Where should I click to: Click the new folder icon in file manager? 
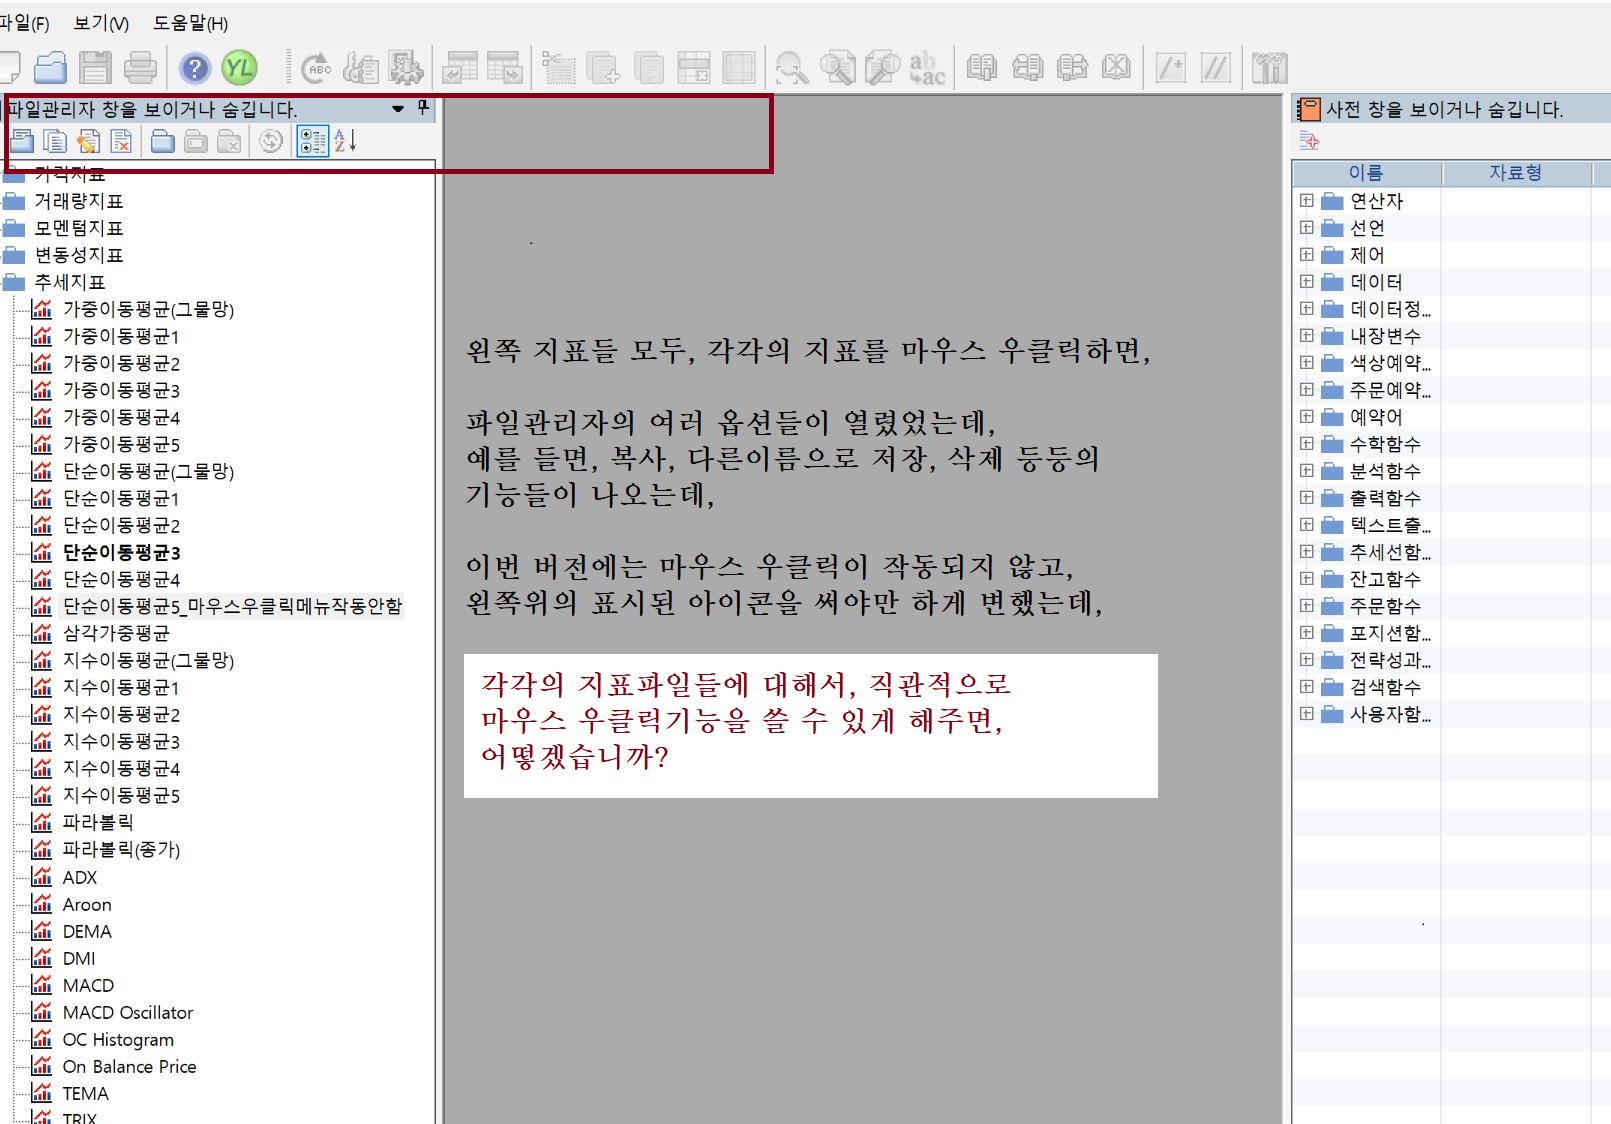point(163,142)
